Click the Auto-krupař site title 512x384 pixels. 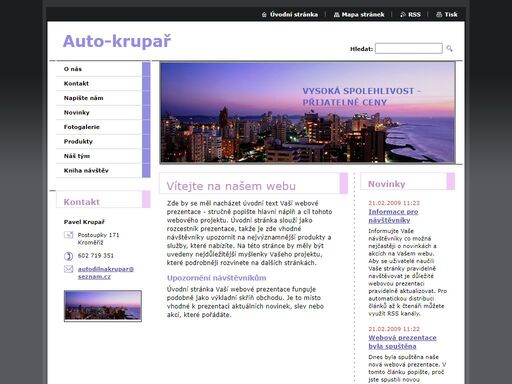[117, 41]
